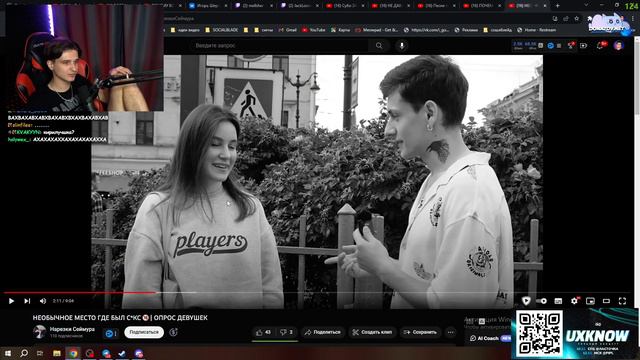Start voice search with the microphone
The width and height of the screenshot is (640, 360).
402,46
